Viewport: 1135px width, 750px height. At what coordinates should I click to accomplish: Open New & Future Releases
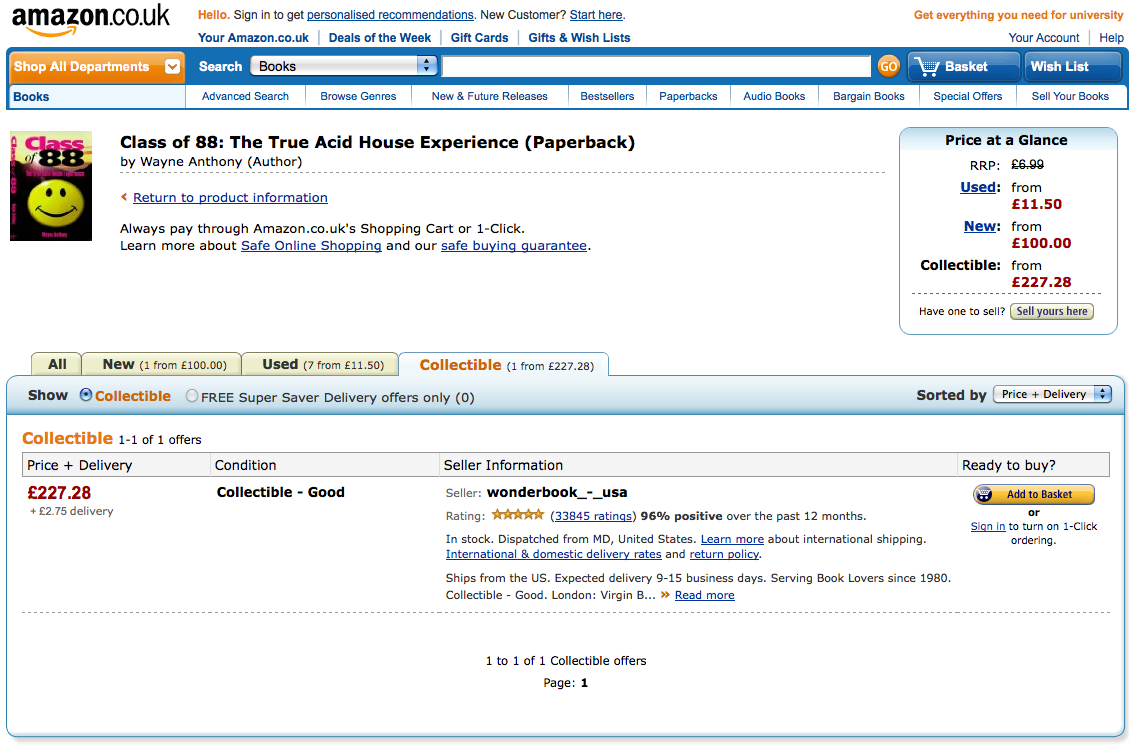[490, 96]
